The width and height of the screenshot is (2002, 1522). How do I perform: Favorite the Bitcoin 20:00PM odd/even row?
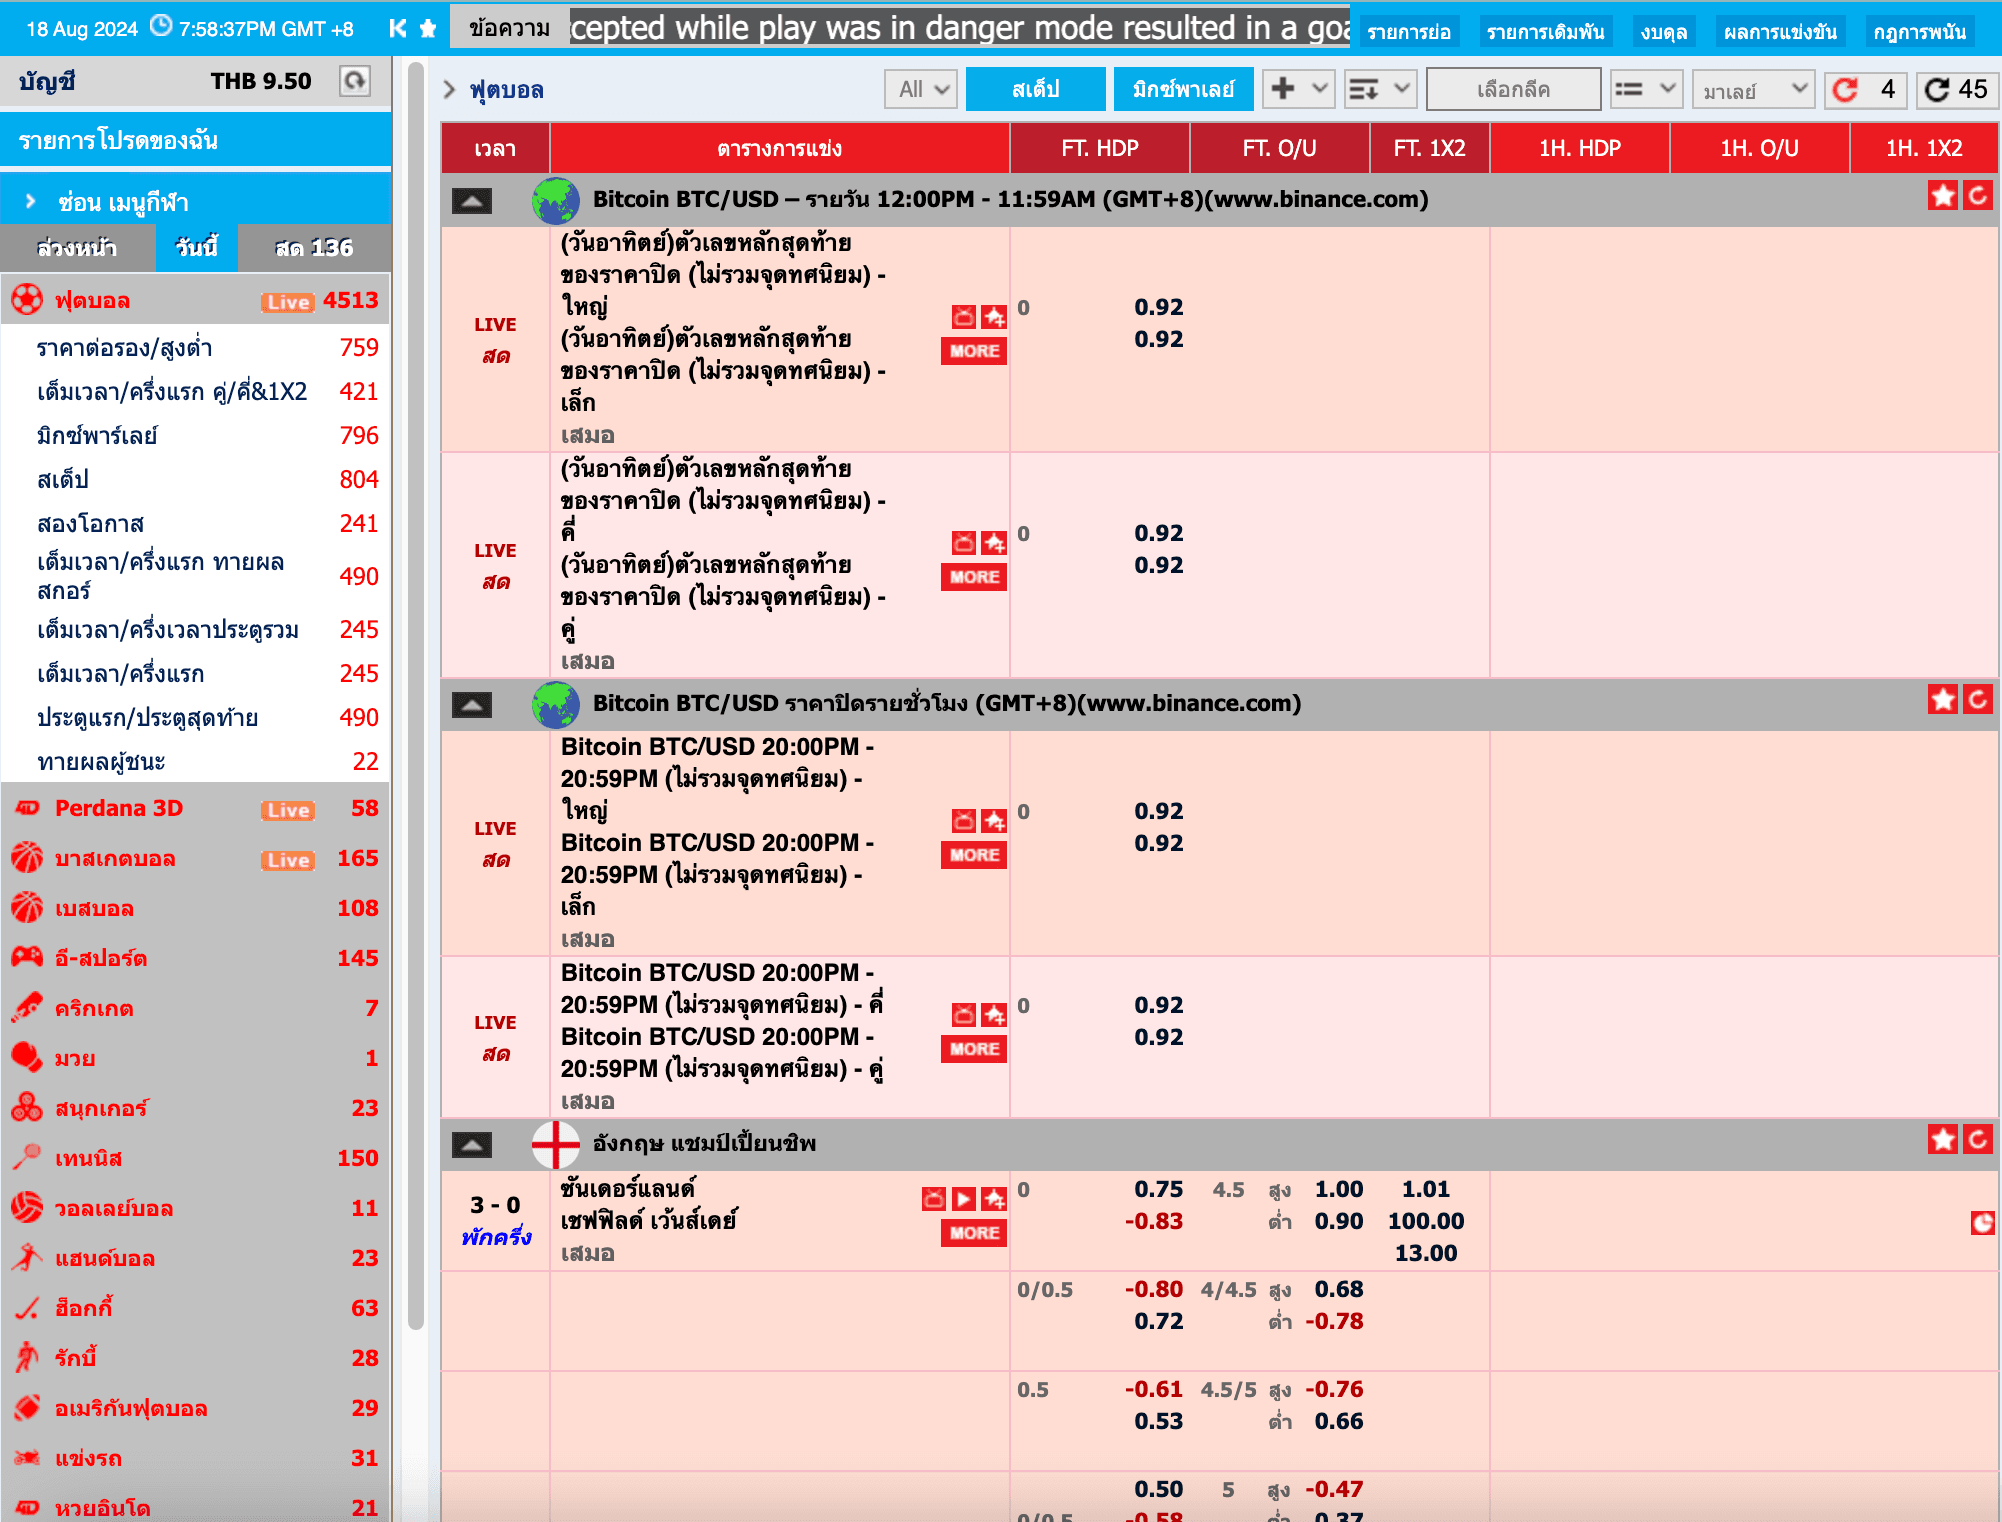994,1015
